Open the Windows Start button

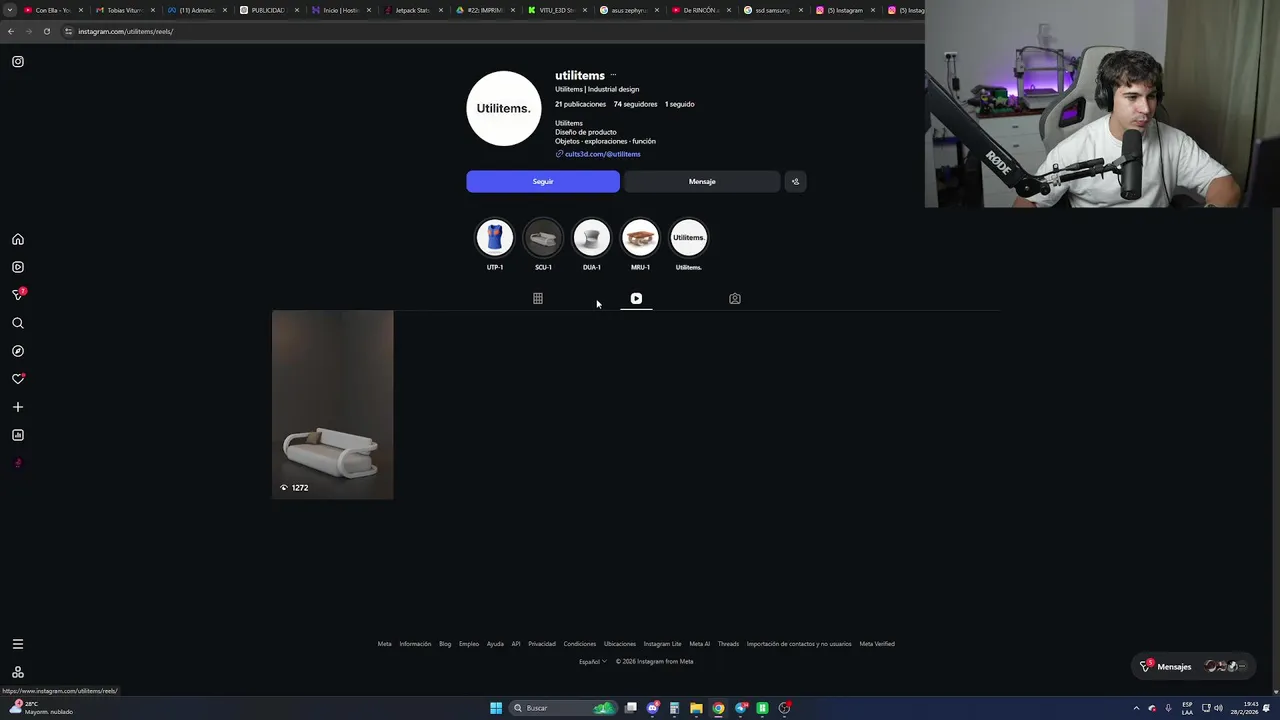click(496, 708)
